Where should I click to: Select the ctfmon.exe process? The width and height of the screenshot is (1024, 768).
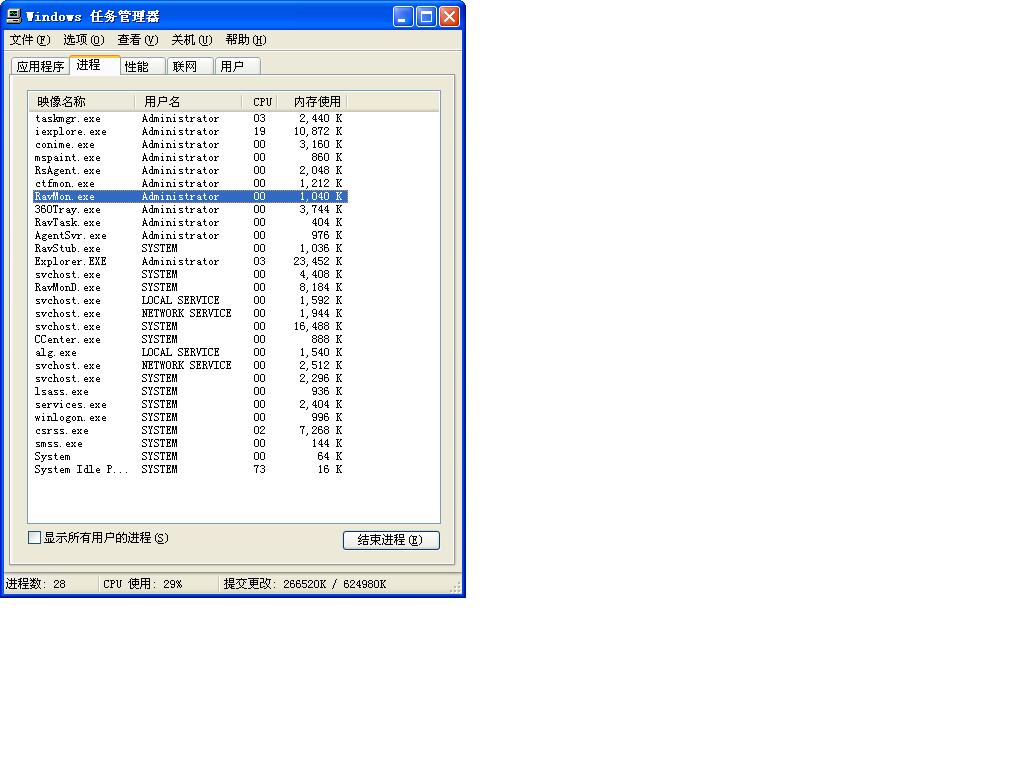tap(189, 184)
